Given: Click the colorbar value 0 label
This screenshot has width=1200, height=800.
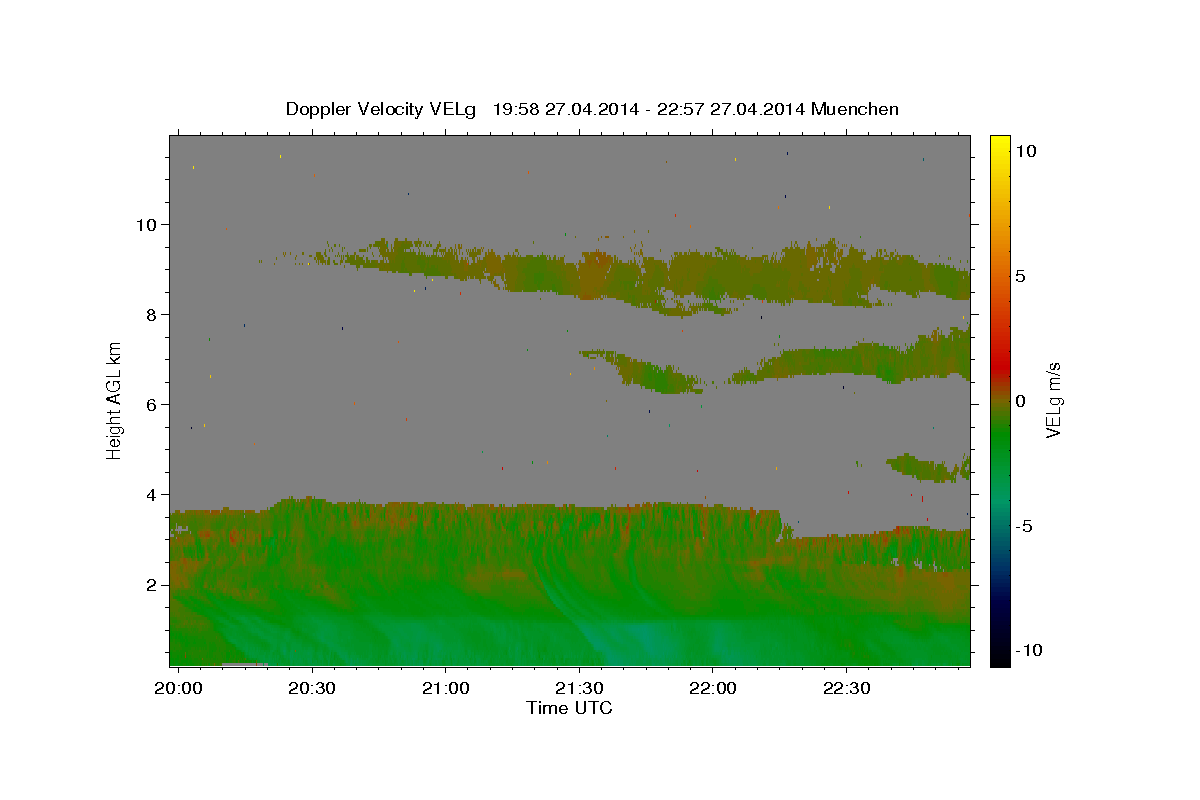Looking at the screenshot, I should point(1020,400).
